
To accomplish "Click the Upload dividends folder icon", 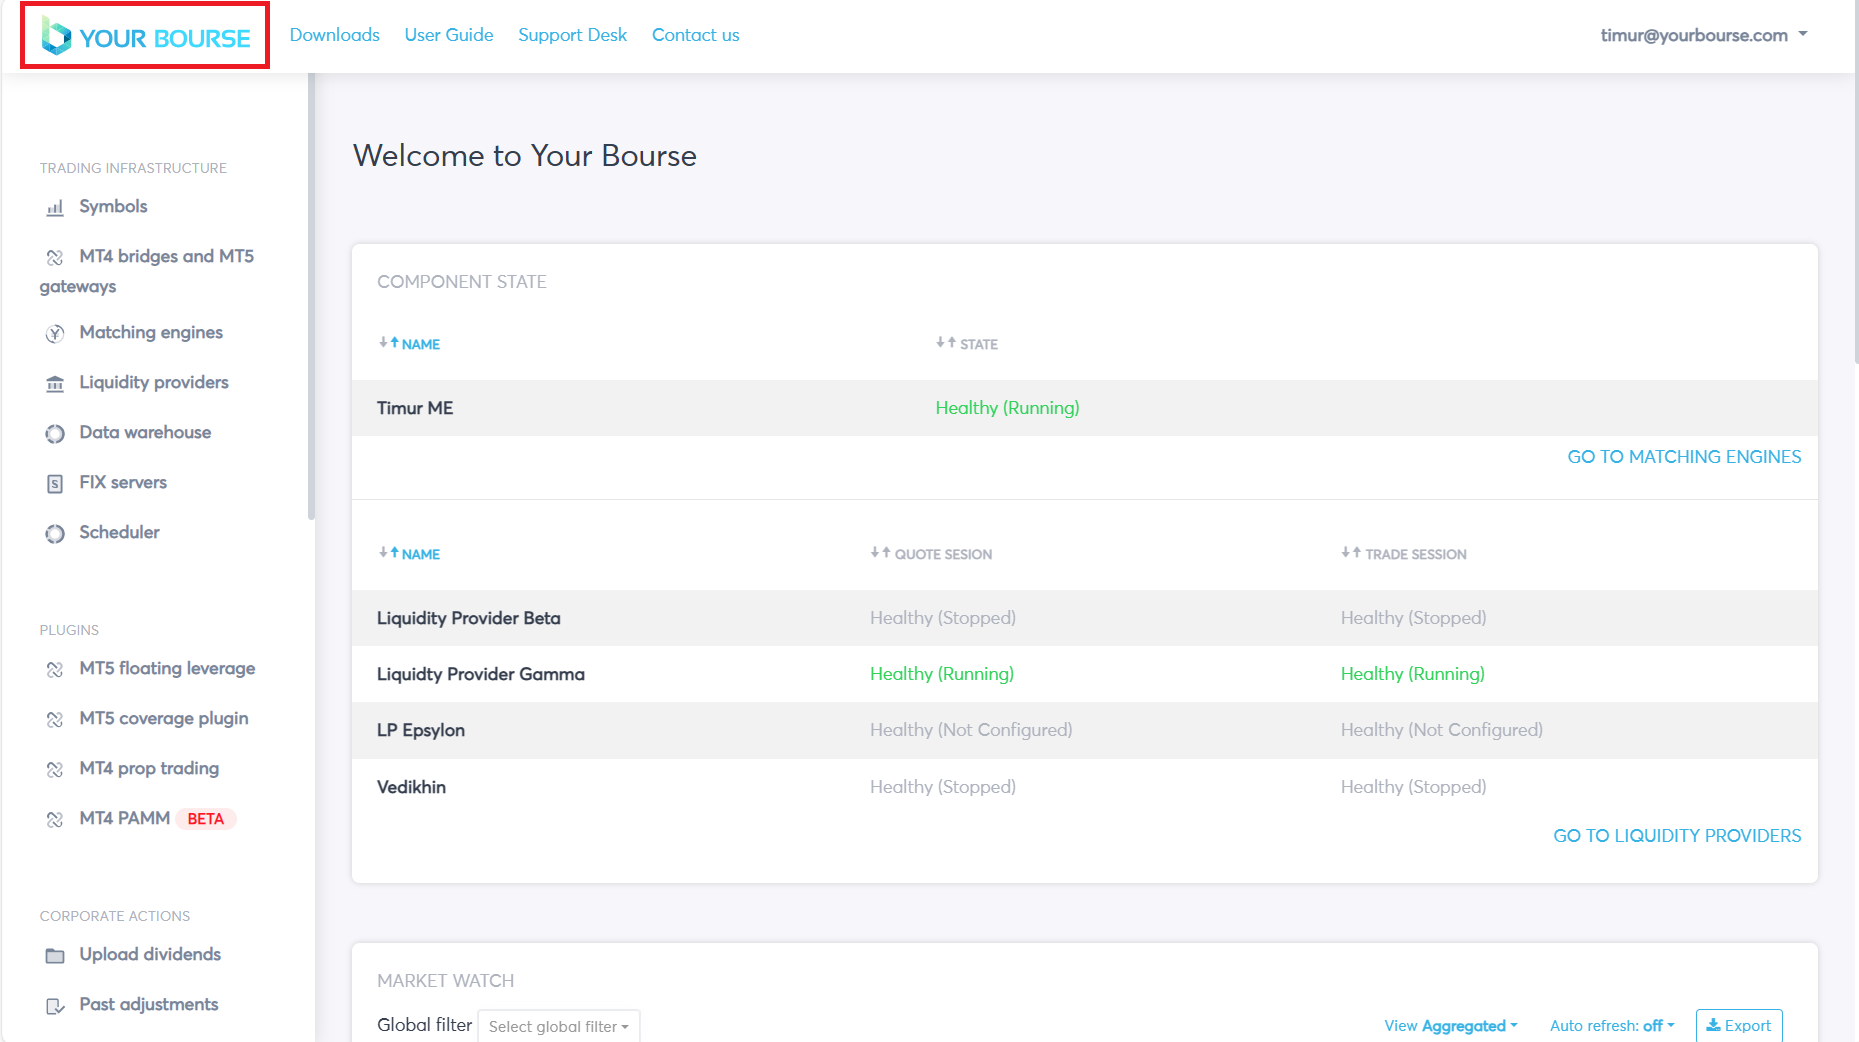I will [55, 956].
